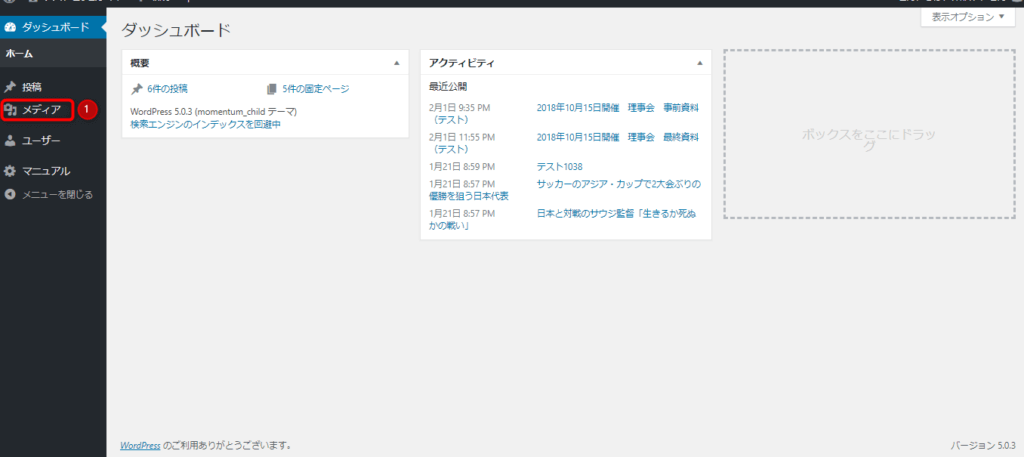Collapse the アクティビティ widget panel

699,63
